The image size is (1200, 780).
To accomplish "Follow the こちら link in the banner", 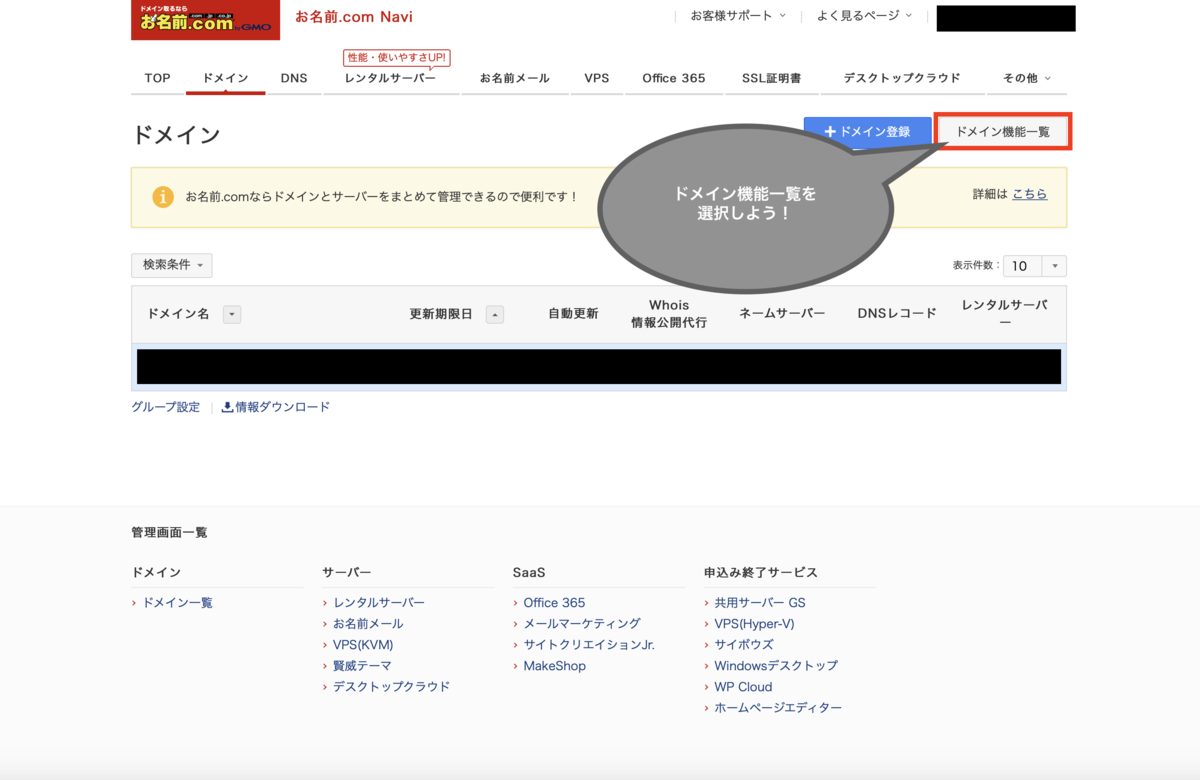I will pyautogui.click(x=1030, y=194).
